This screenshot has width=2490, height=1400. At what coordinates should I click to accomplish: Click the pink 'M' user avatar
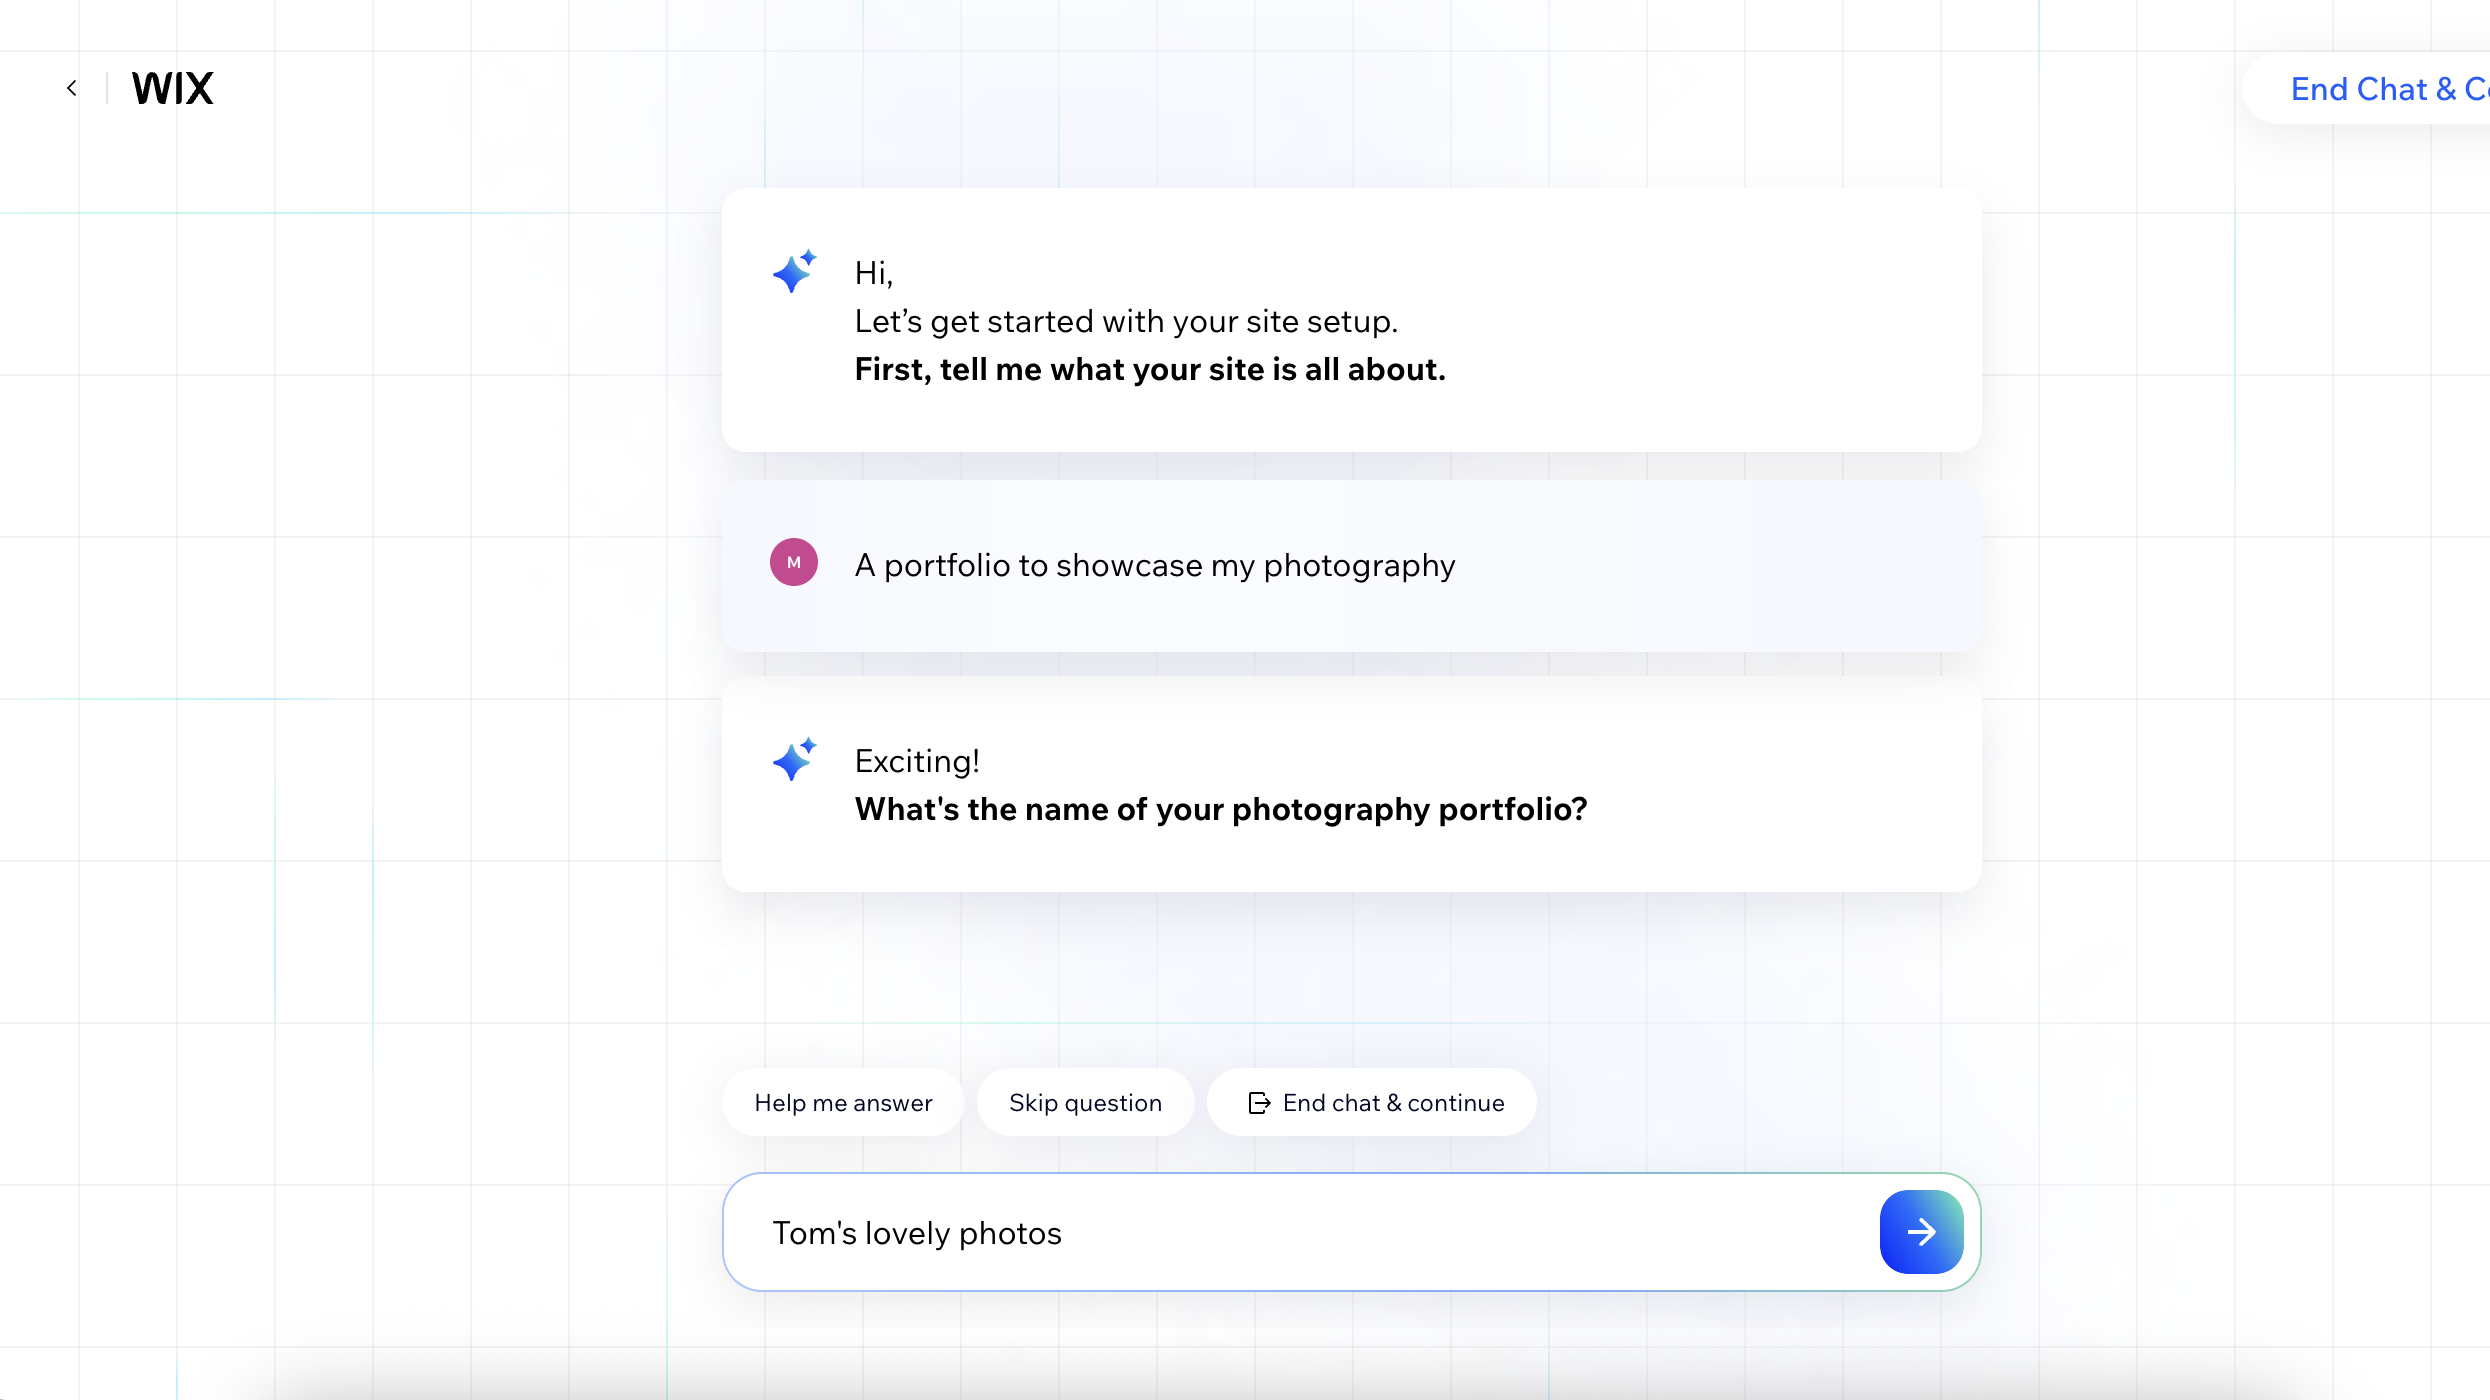coord(793,562)
